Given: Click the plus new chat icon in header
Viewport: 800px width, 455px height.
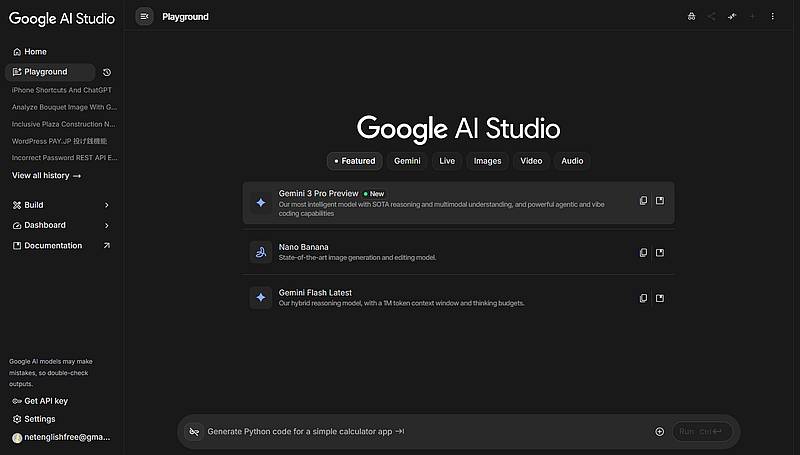Looking at the screenshot, I should [x=752, y=16].
